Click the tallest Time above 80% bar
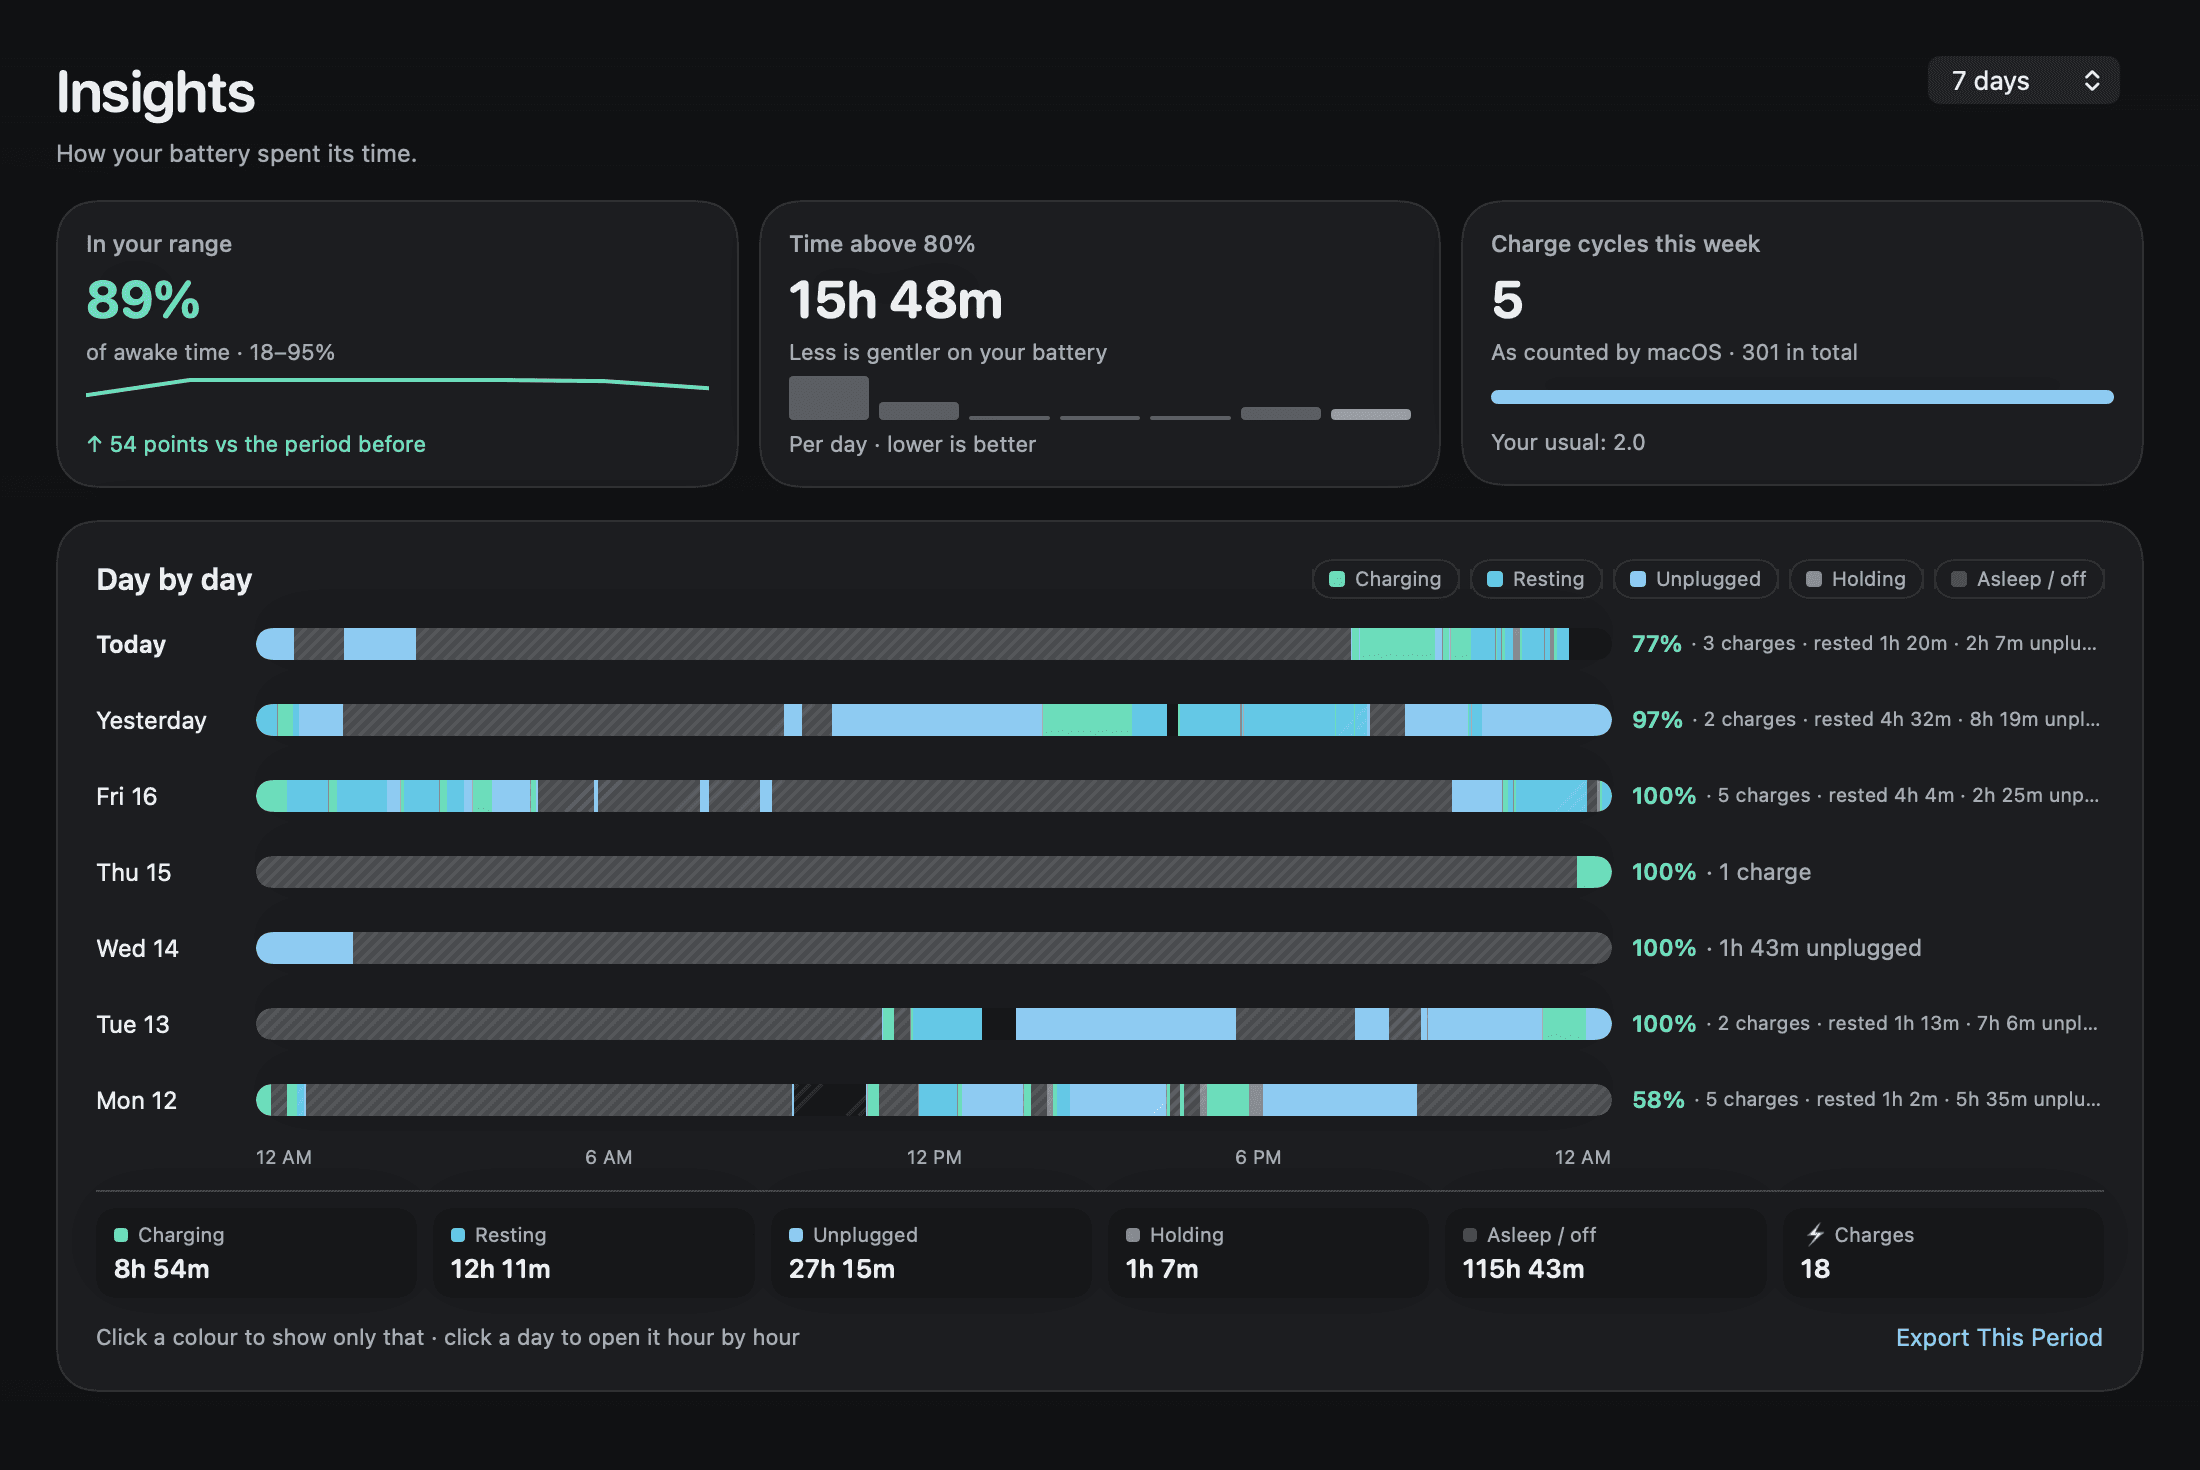 tap(829, 398)
